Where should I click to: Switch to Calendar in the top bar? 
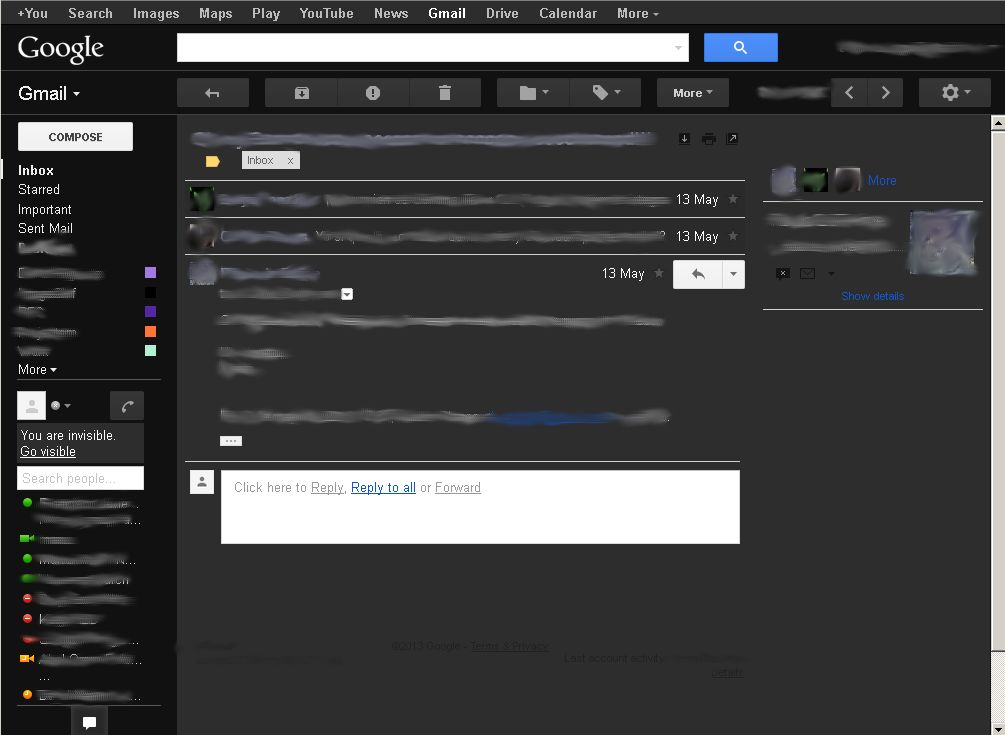point(567,13)
